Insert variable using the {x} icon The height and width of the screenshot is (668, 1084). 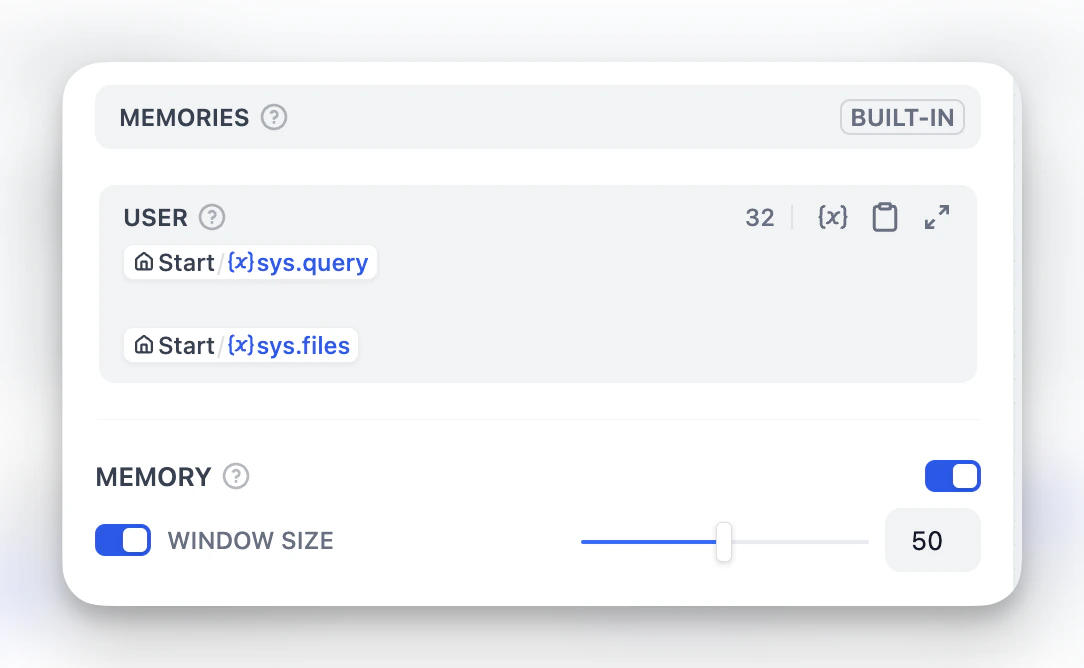coord(833,217)
